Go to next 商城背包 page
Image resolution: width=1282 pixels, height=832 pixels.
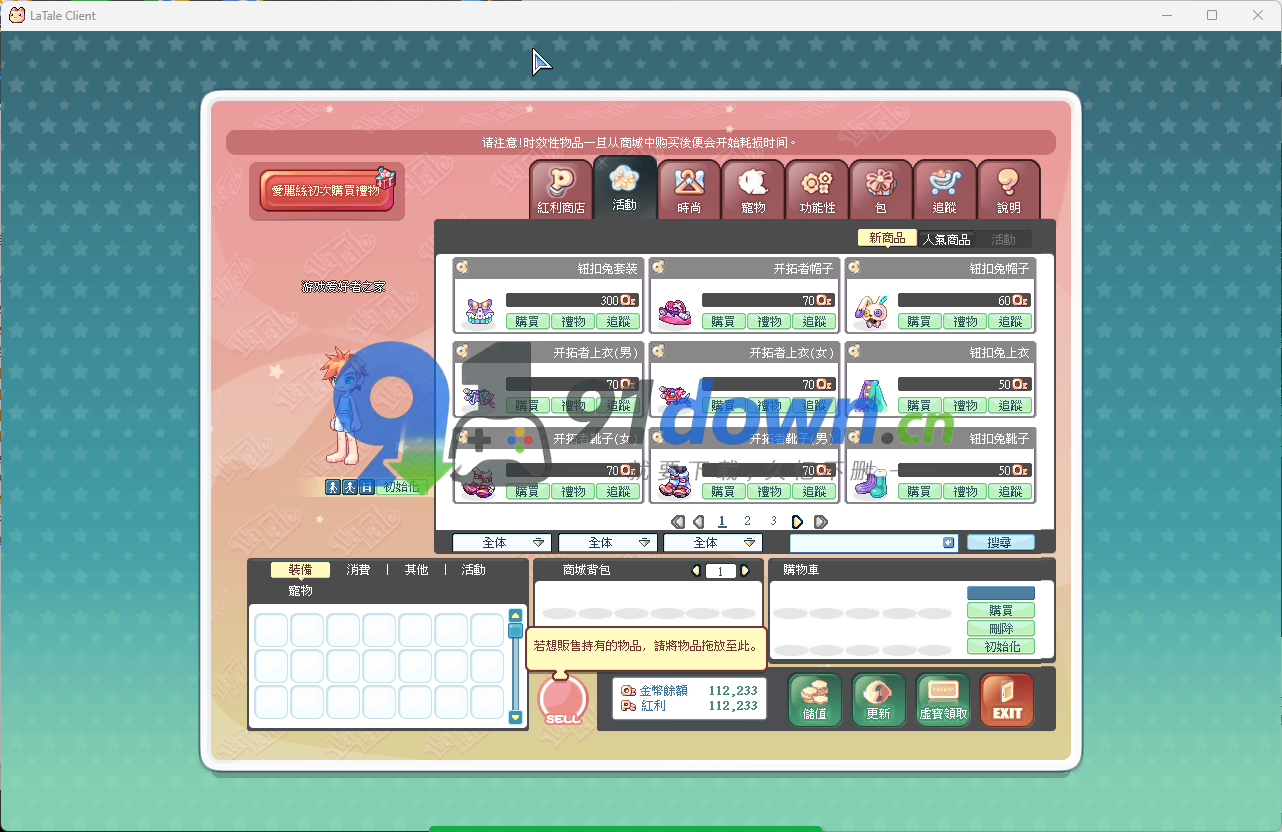(744, 571)
